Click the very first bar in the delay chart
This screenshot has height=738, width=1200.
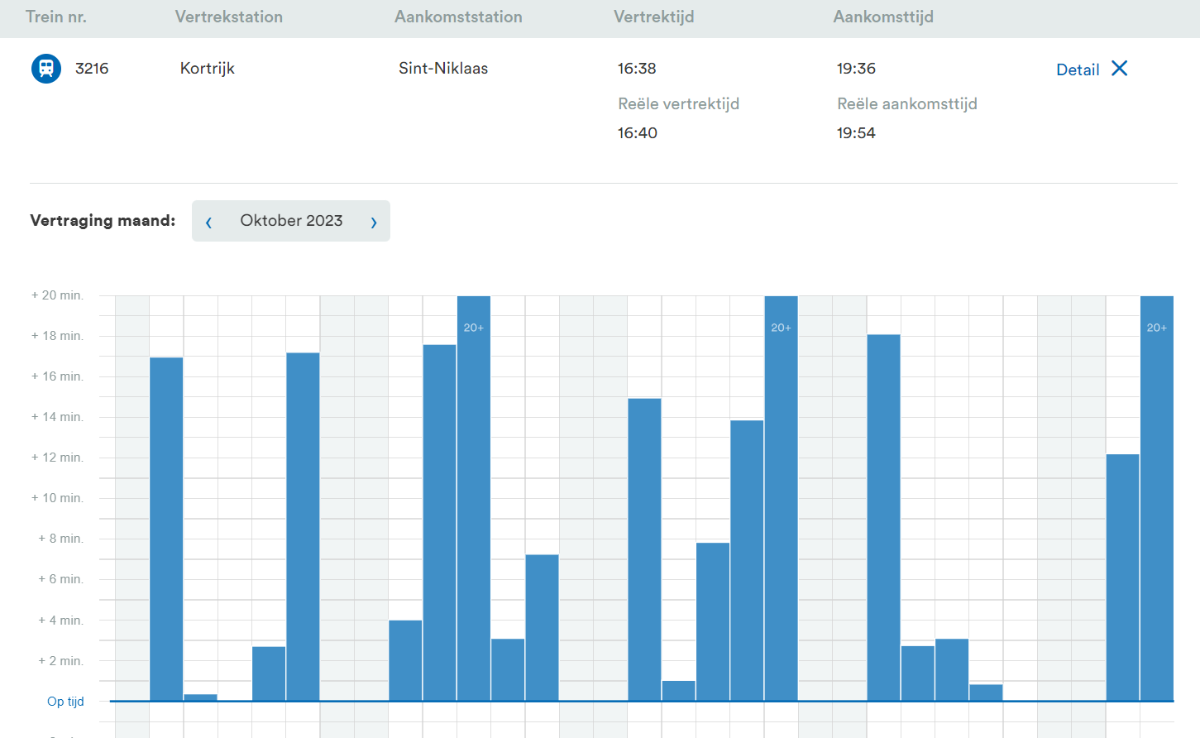(x=166, y=528)
